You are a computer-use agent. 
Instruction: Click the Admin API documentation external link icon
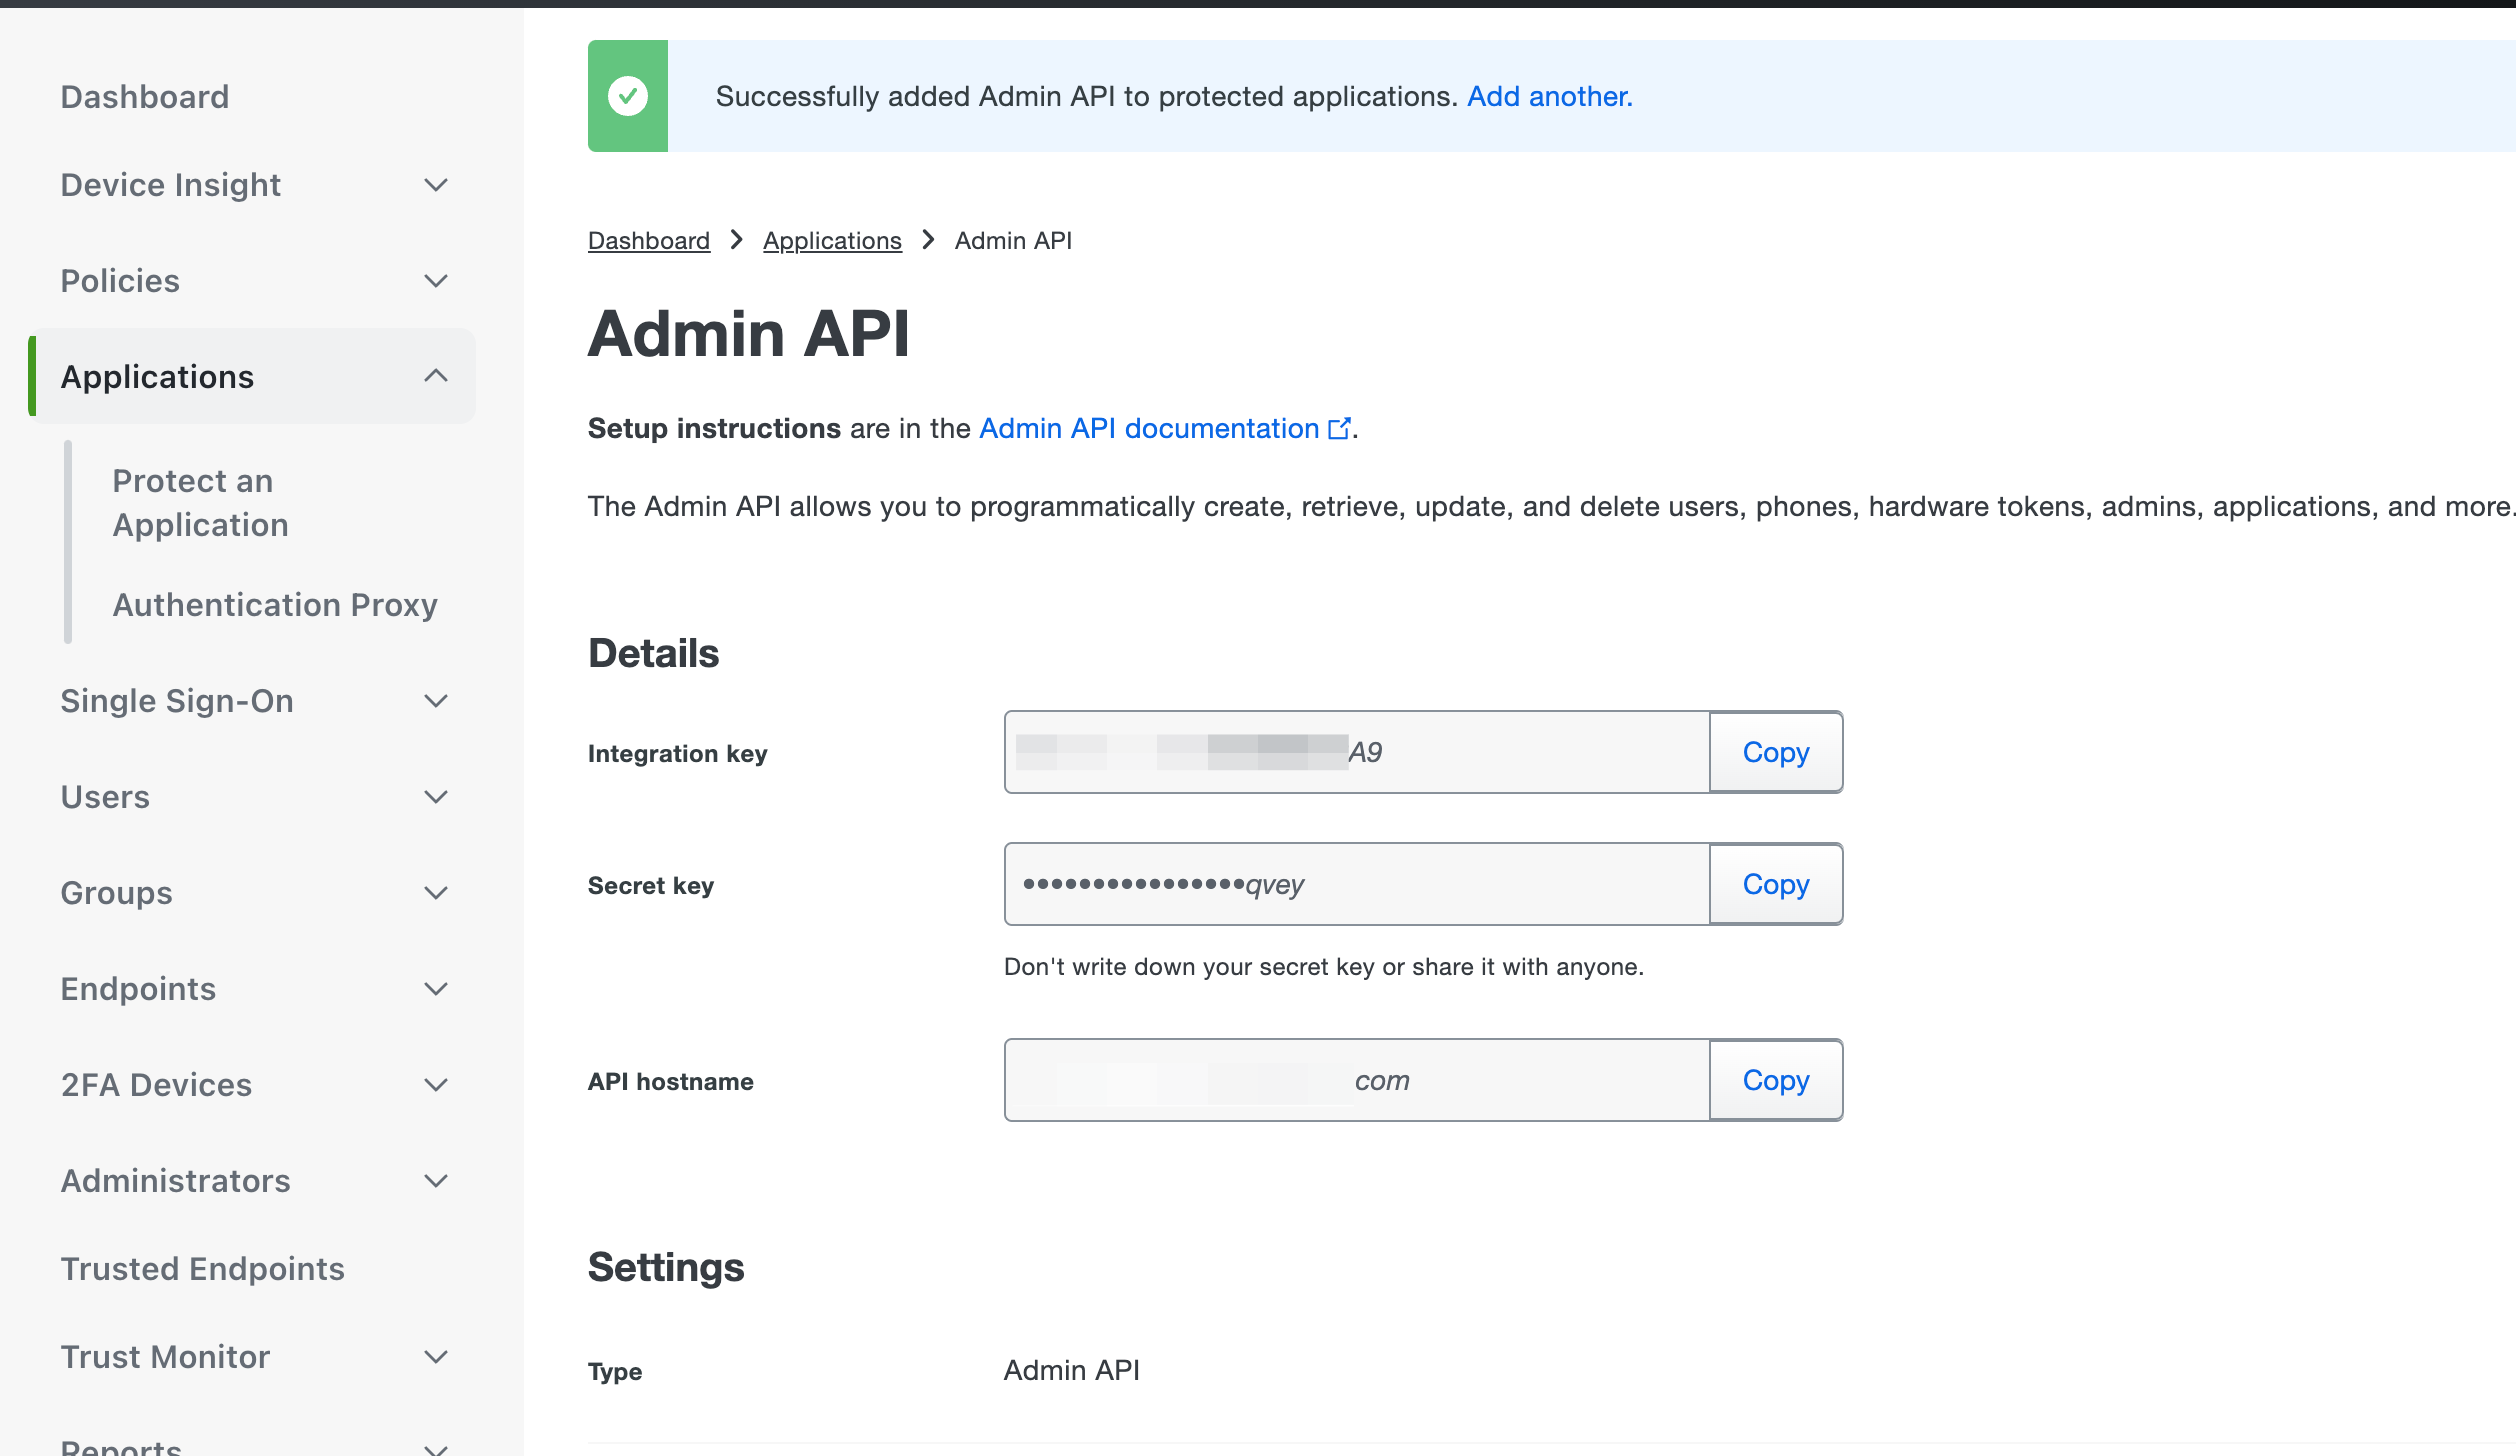point(1339,428)
